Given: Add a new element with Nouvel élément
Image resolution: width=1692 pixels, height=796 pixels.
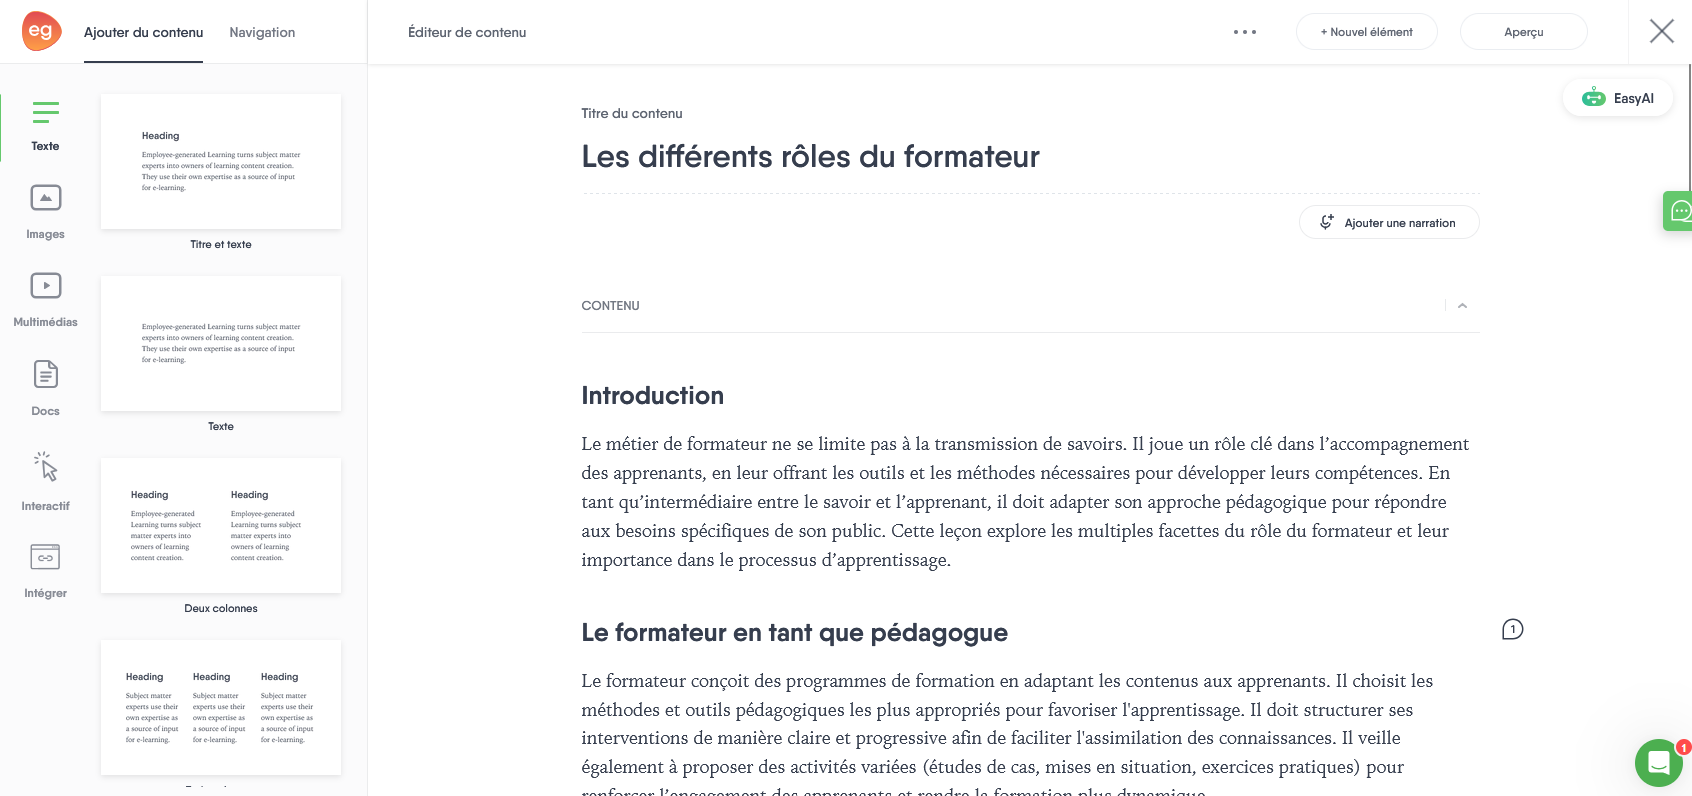Looking at the screenshot, I should pos(1366,31).
